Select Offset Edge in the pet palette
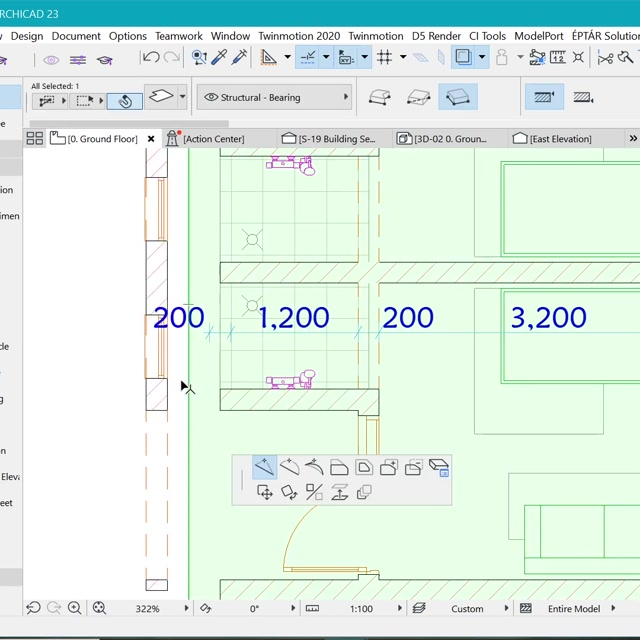This screenshot has width=640, height=640. [x=339, y=468]
